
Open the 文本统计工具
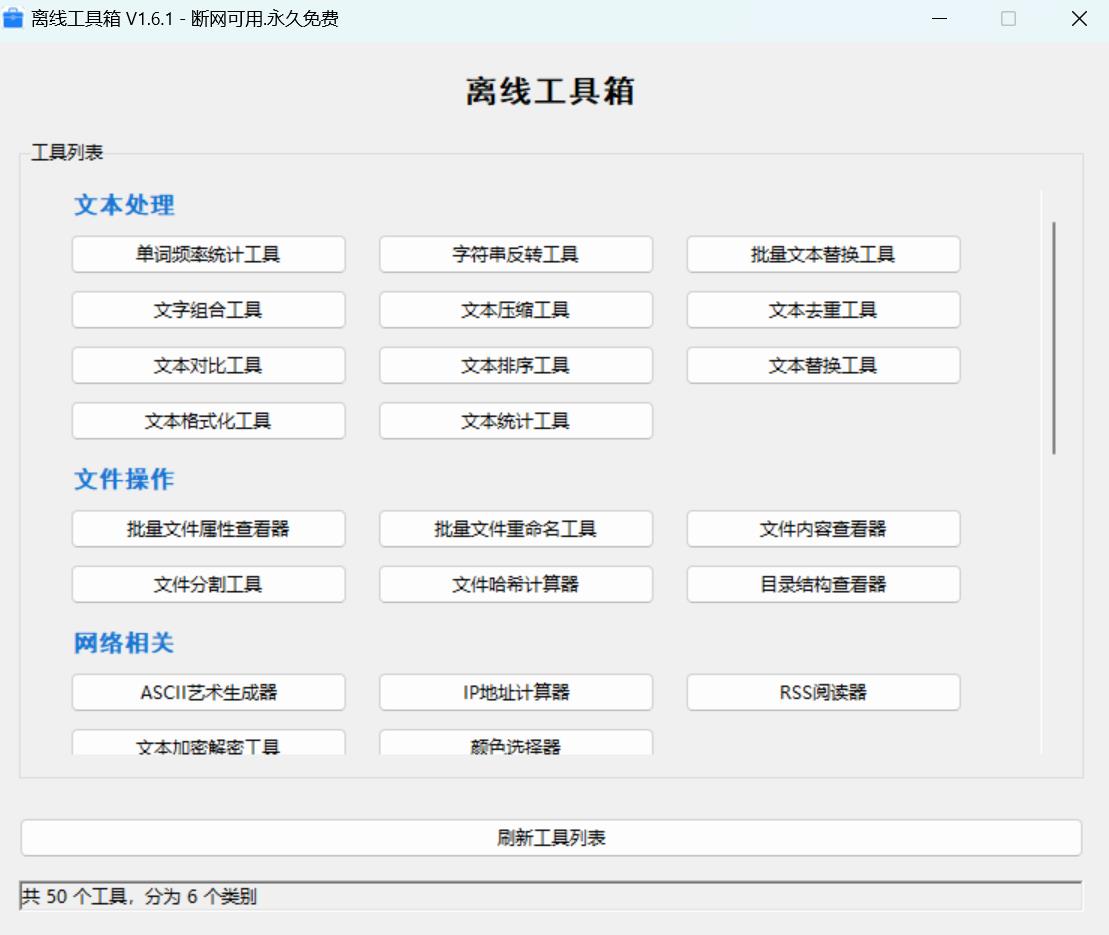515,421
